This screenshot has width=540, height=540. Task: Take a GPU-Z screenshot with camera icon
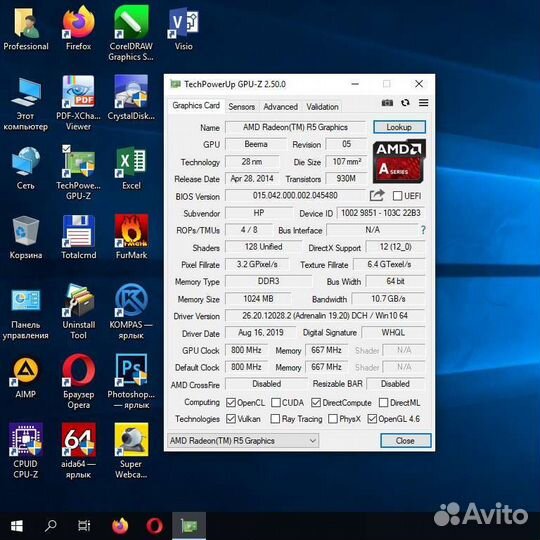pyautogui.click(x=387, y=103)
